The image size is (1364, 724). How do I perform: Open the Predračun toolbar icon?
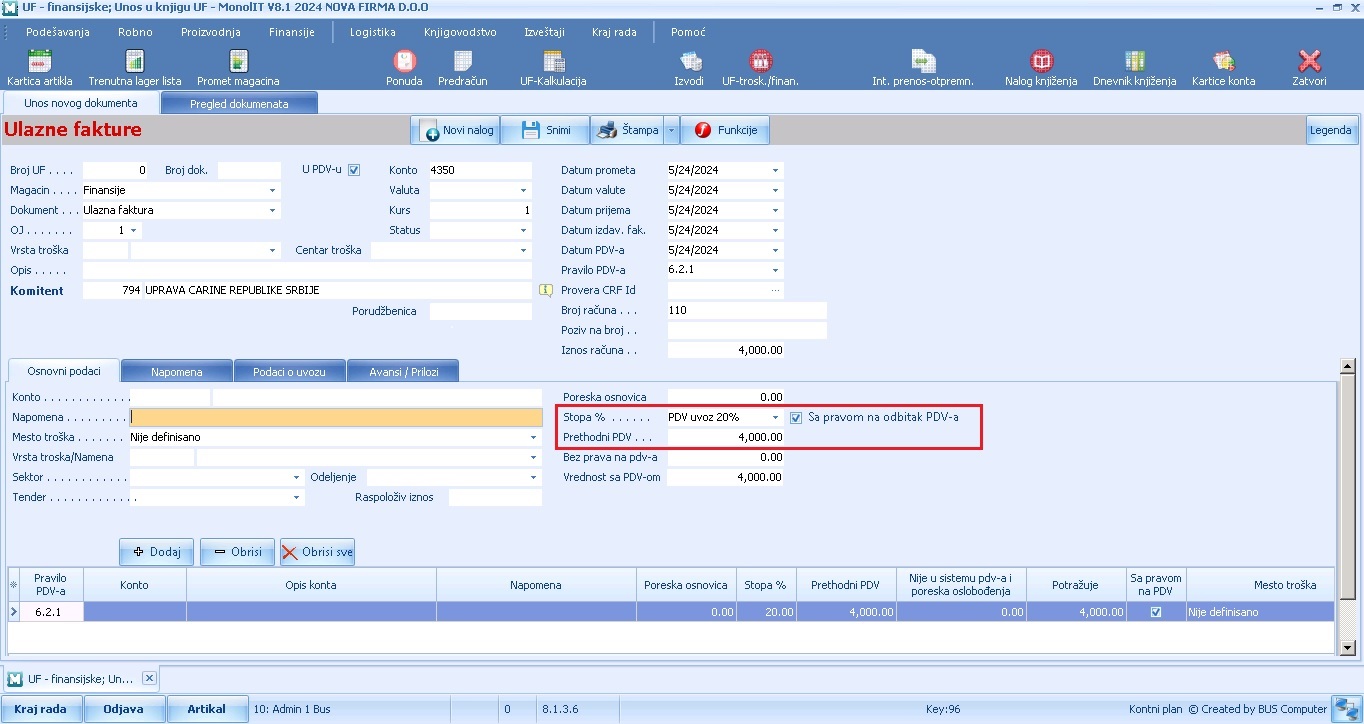(463, 68)
